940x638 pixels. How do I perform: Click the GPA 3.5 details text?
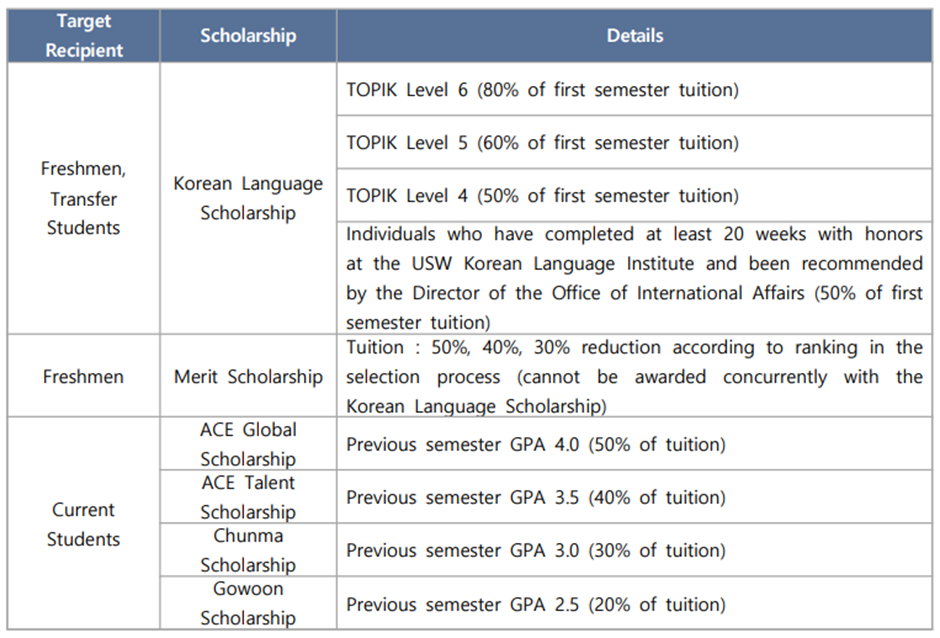point(536,498)
